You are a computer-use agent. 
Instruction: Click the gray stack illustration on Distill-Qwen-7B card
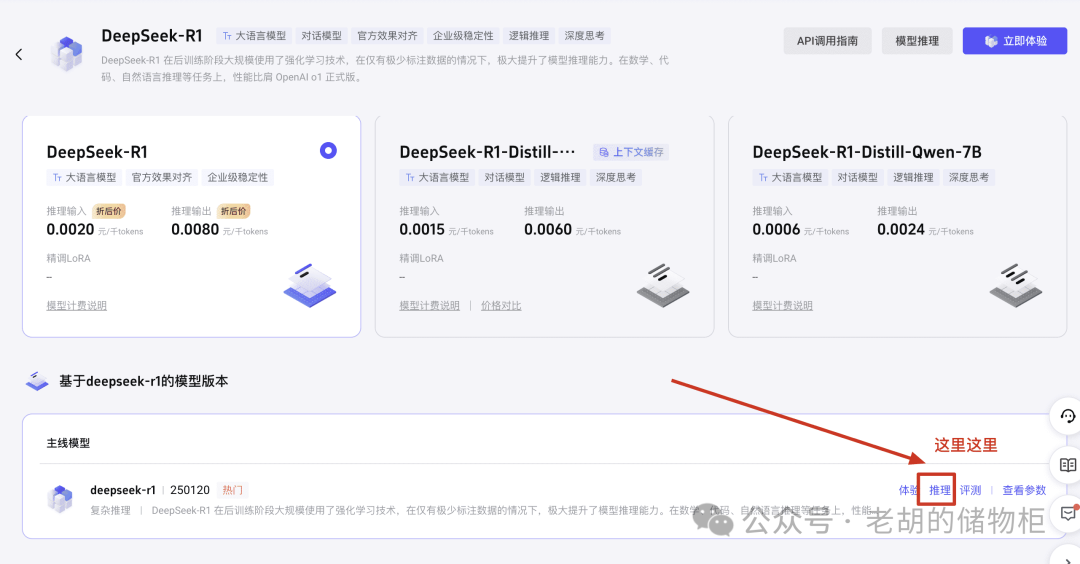tap(1015, 285)
